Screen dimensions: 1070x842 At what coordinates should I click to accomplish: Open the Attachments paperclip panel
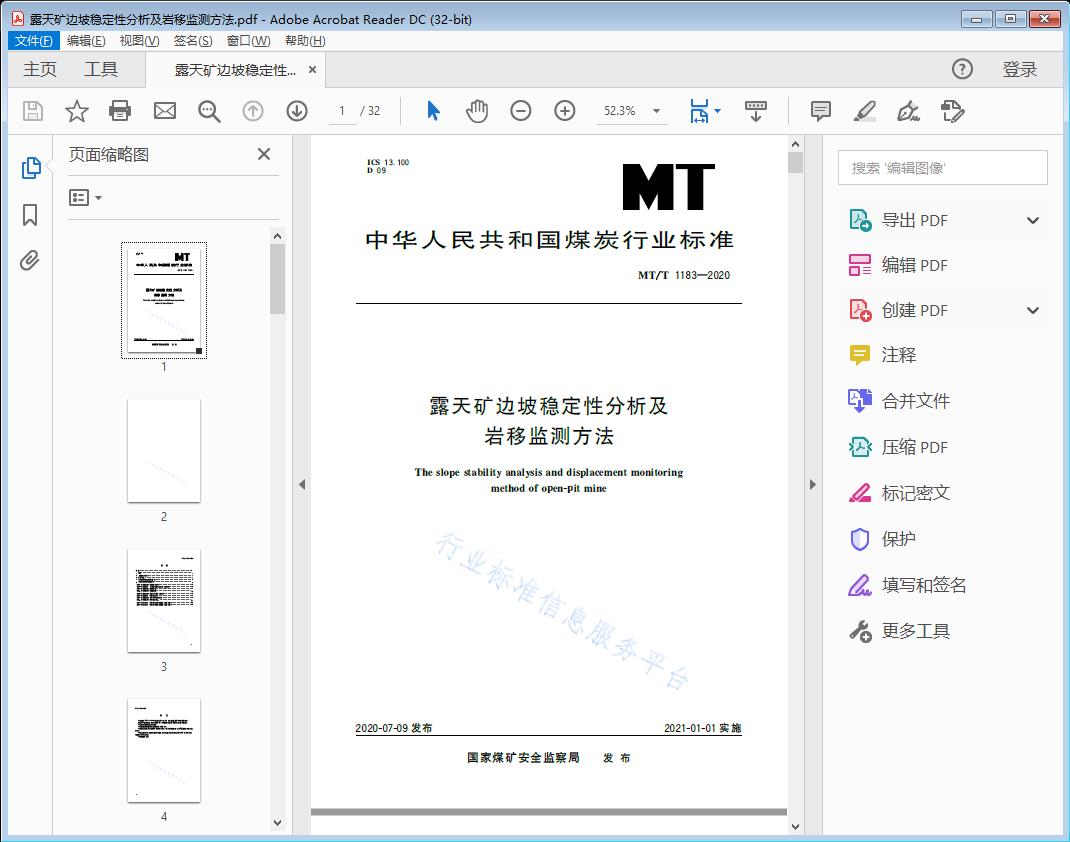click(30, 260)
